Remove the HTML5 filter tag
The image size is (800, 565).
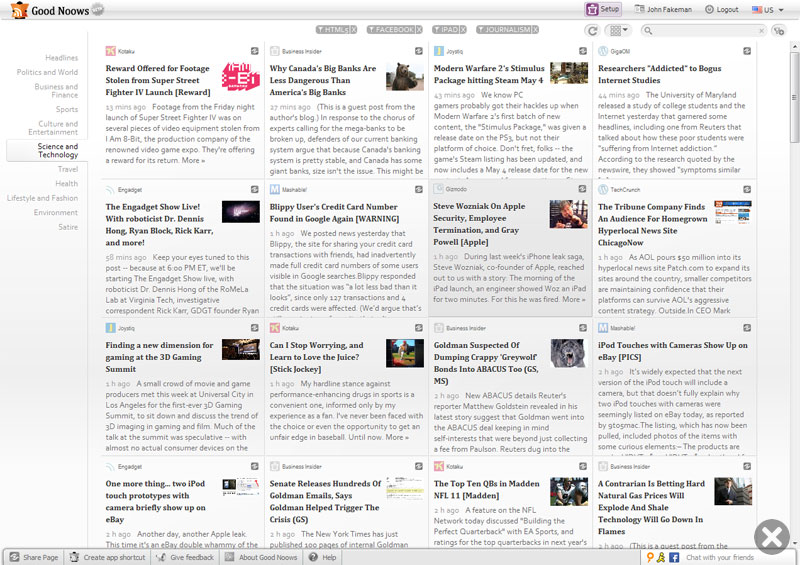tap(352, 30)
